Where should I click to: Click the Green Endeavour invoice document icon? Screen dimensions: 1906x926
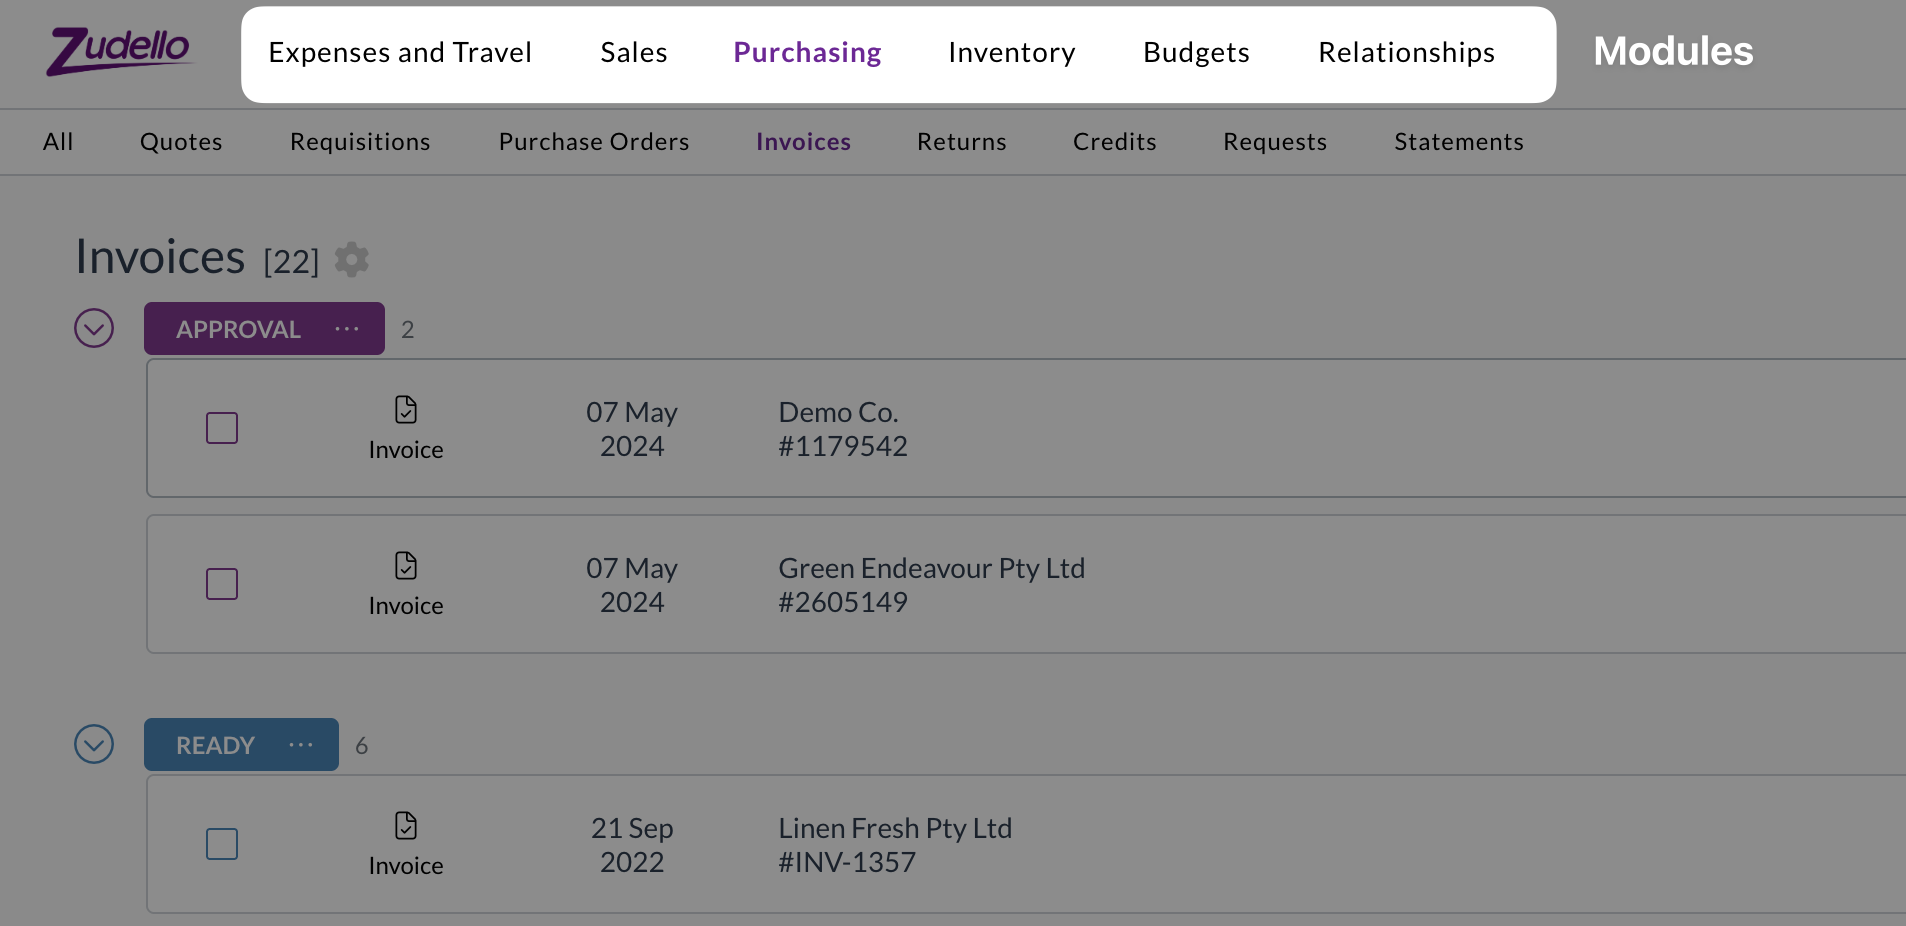point(406,566)
